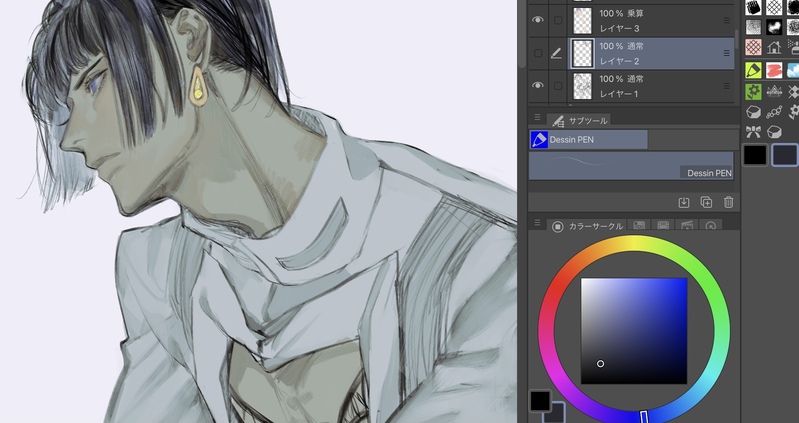Tick the checkbox next to レイヤー 3

tap(558, 20)
